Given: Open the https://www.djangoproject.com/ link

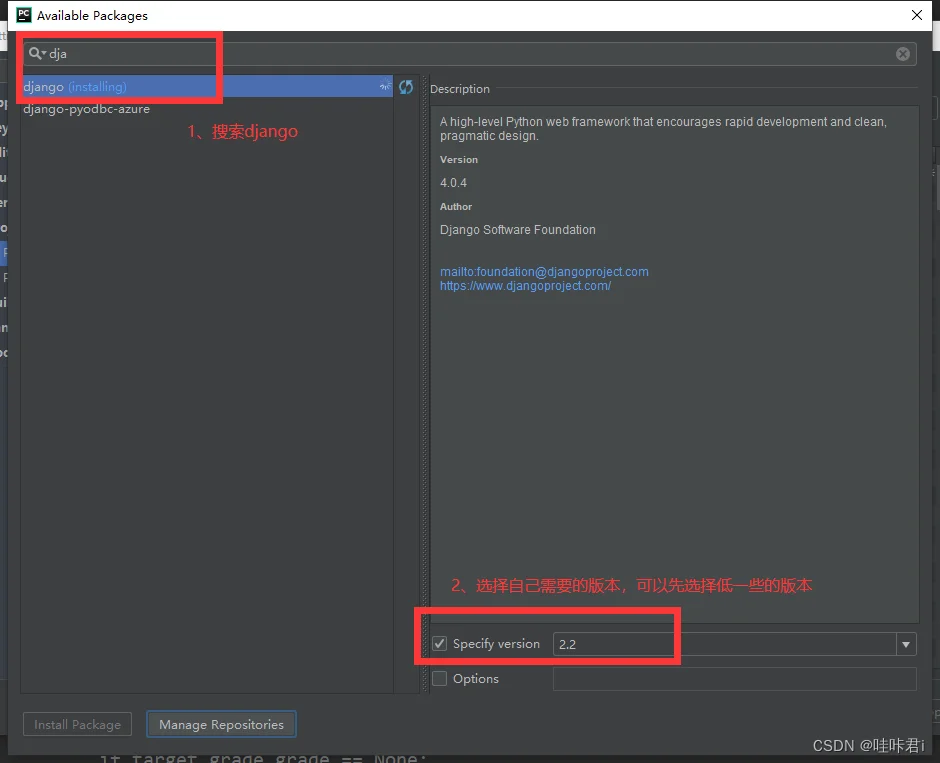Looking at the screenshot, I should coord(525,286).
